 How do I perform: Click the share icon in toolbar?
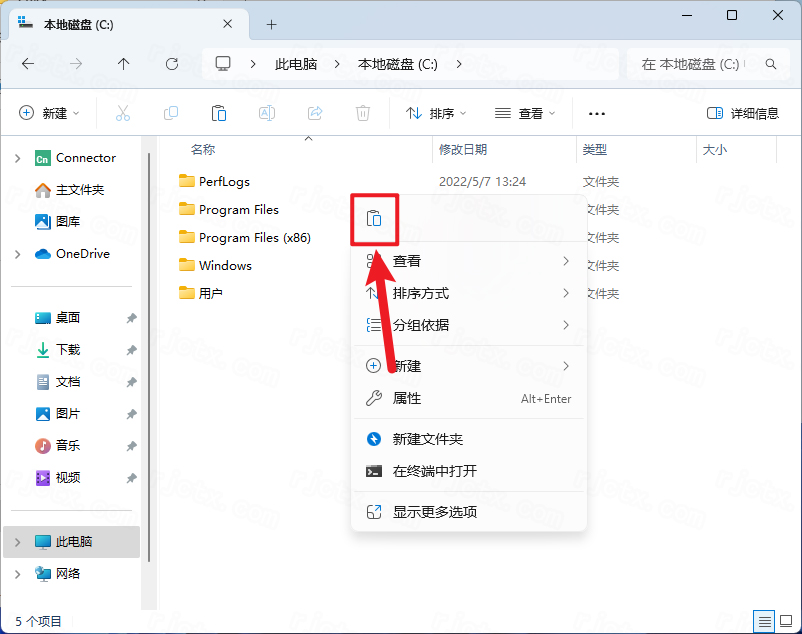tap(315, 113)
